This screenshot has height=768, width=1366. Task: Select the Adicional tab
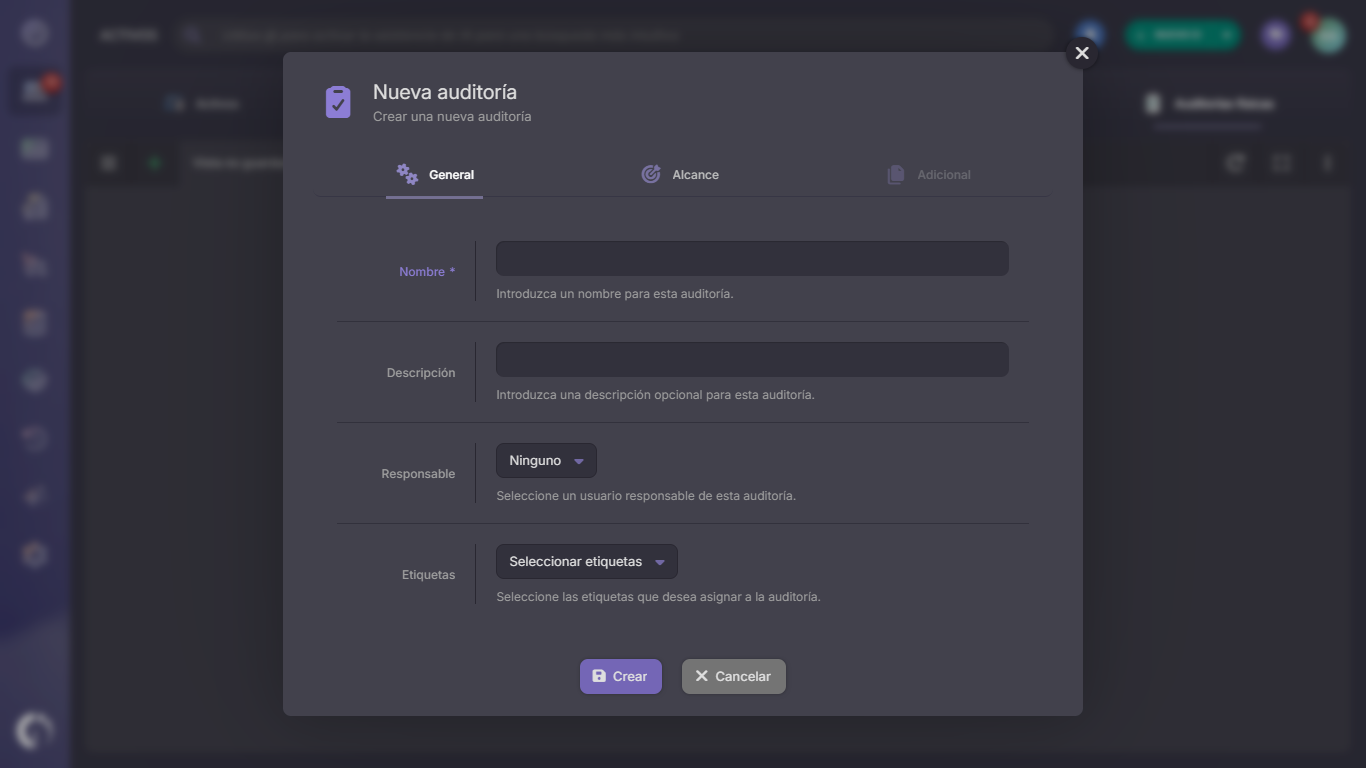click(929, 174)
